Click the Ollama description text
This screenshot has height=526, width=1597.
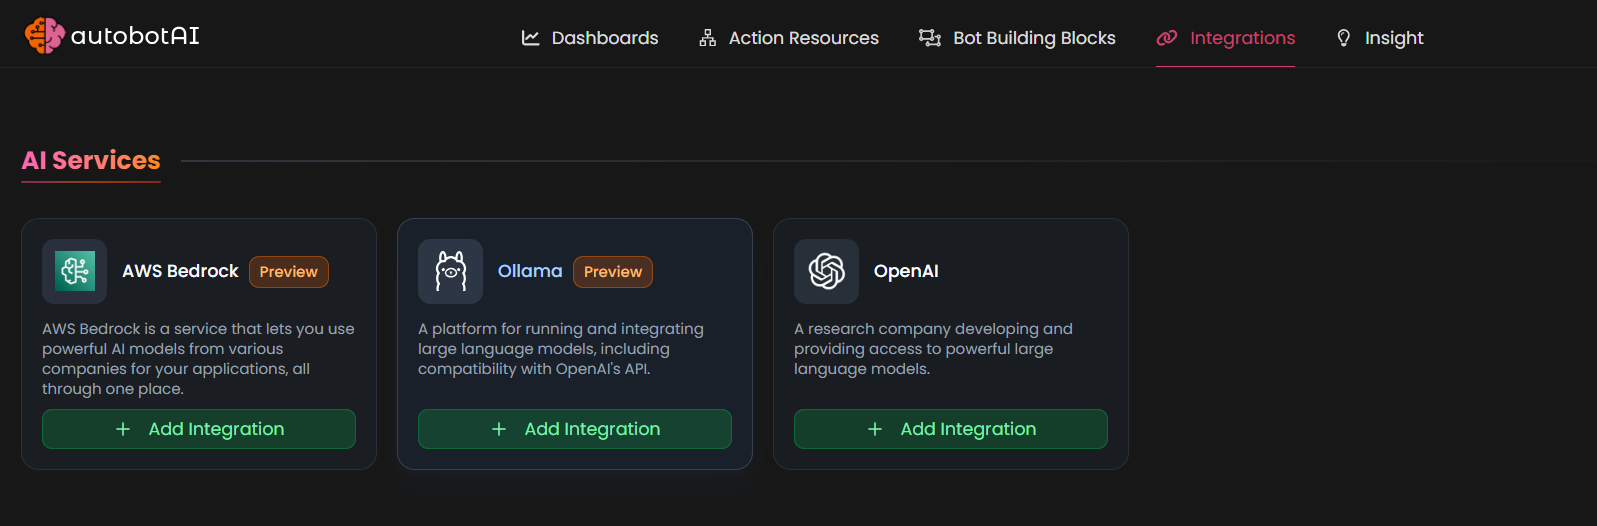pyautogui.click(x=561, y=349)
